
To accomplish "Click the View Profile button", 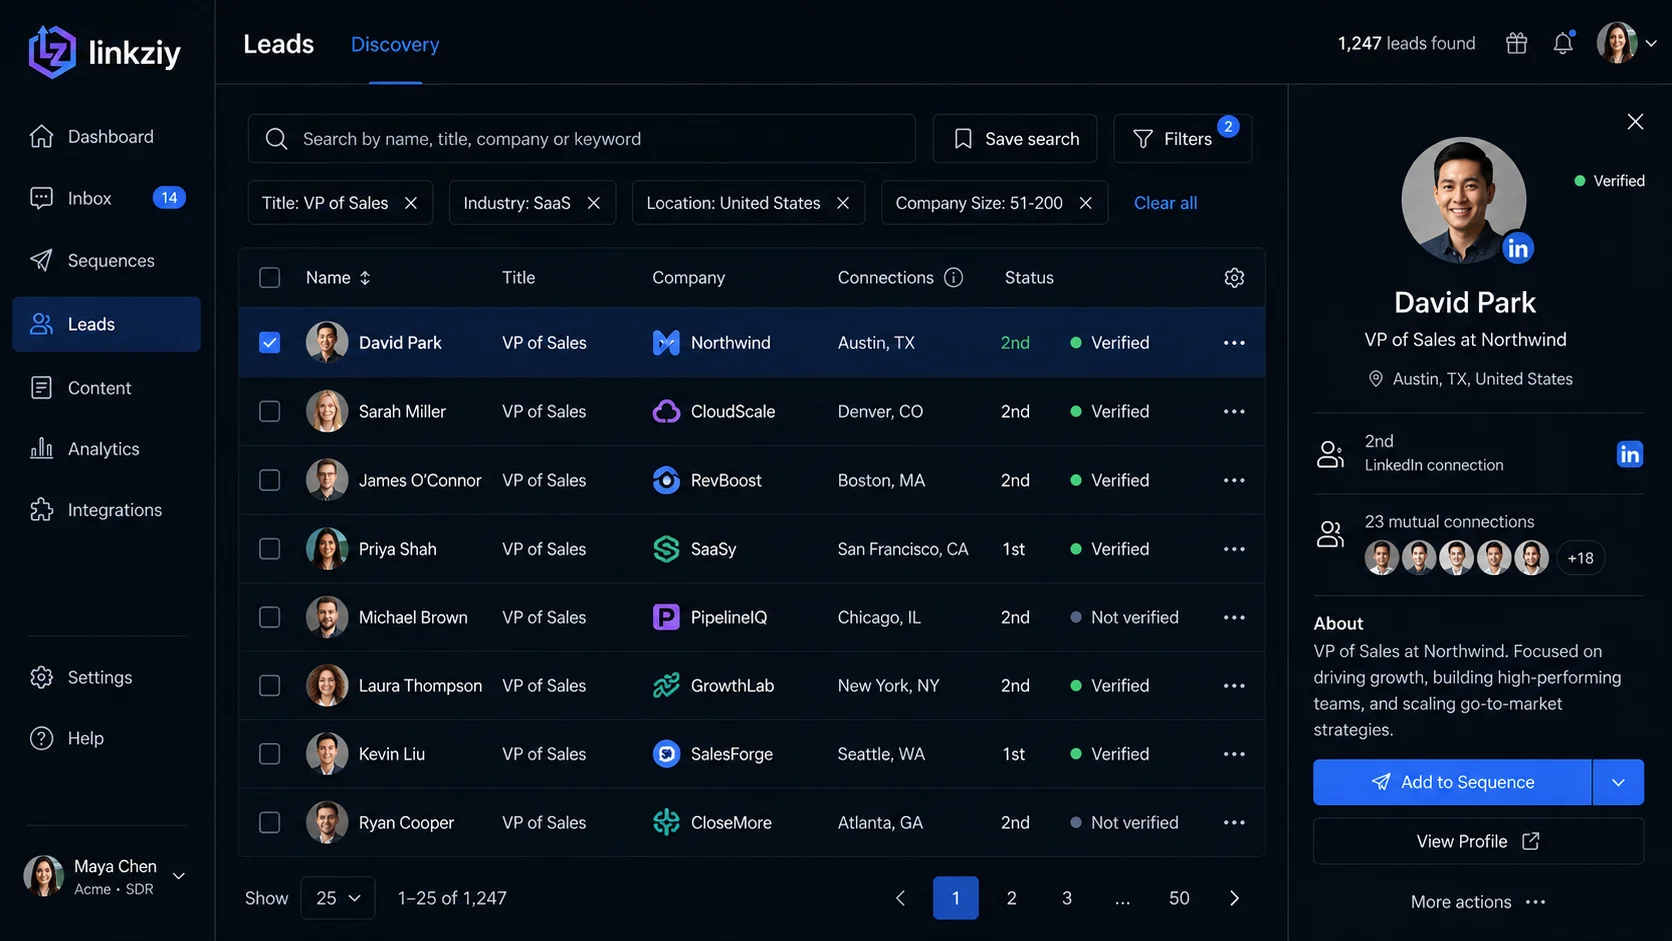I will click(1478, 841).
